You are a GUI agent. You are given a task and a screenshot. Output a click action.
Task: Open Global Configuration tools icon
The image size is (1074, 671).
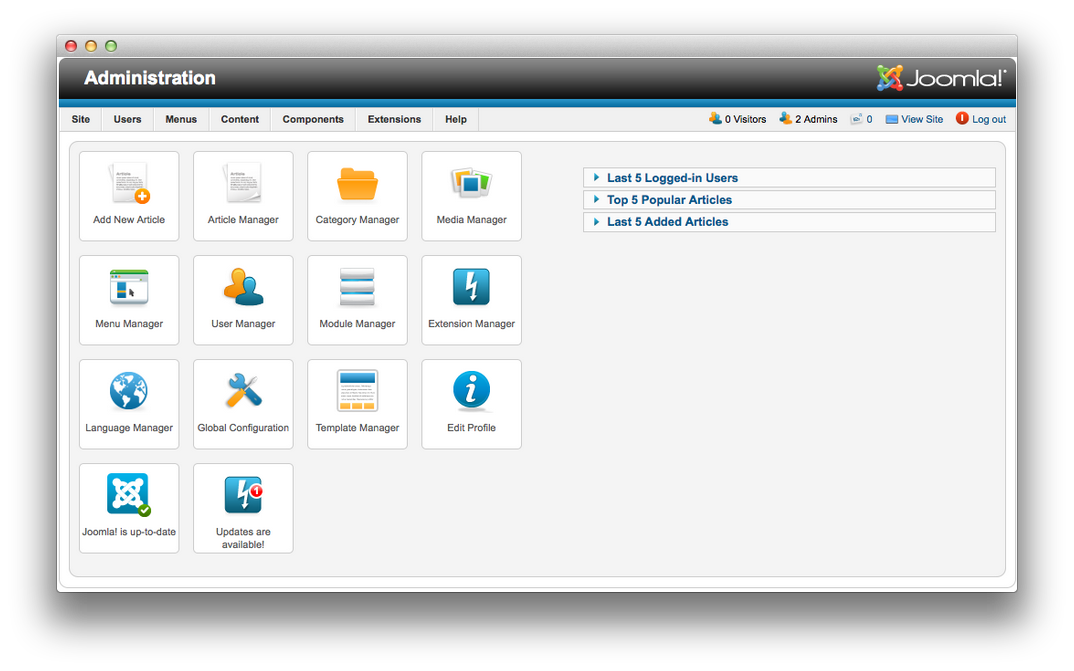(243, 392)
